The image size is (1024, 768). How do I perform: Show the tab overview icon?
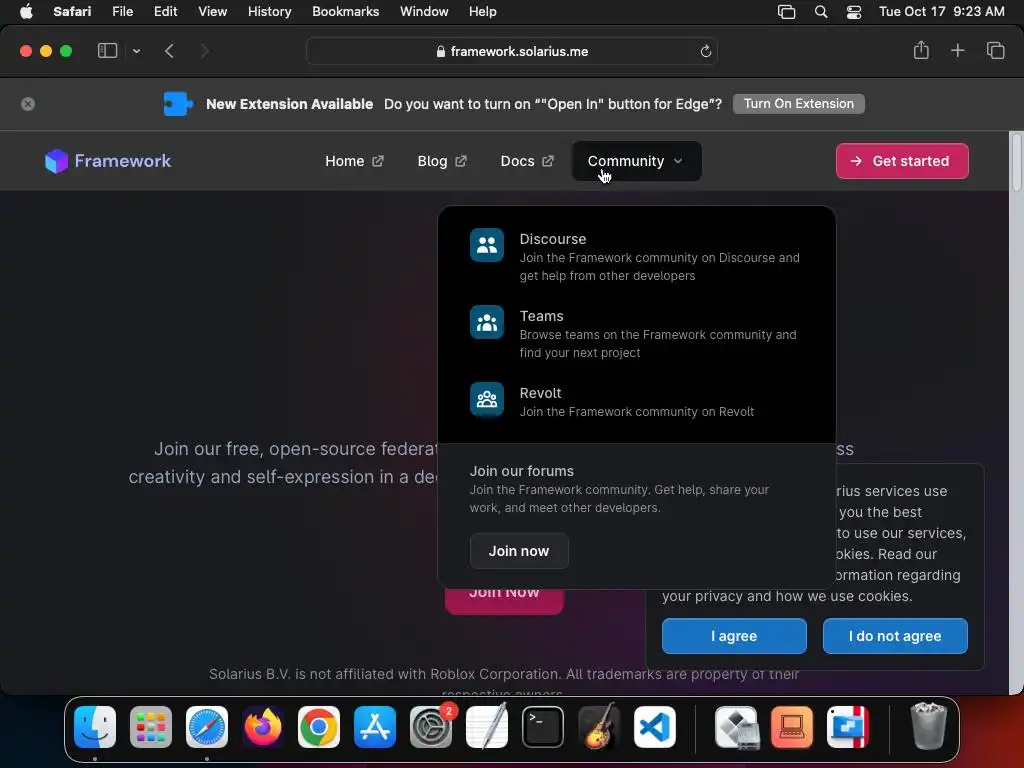995,50
